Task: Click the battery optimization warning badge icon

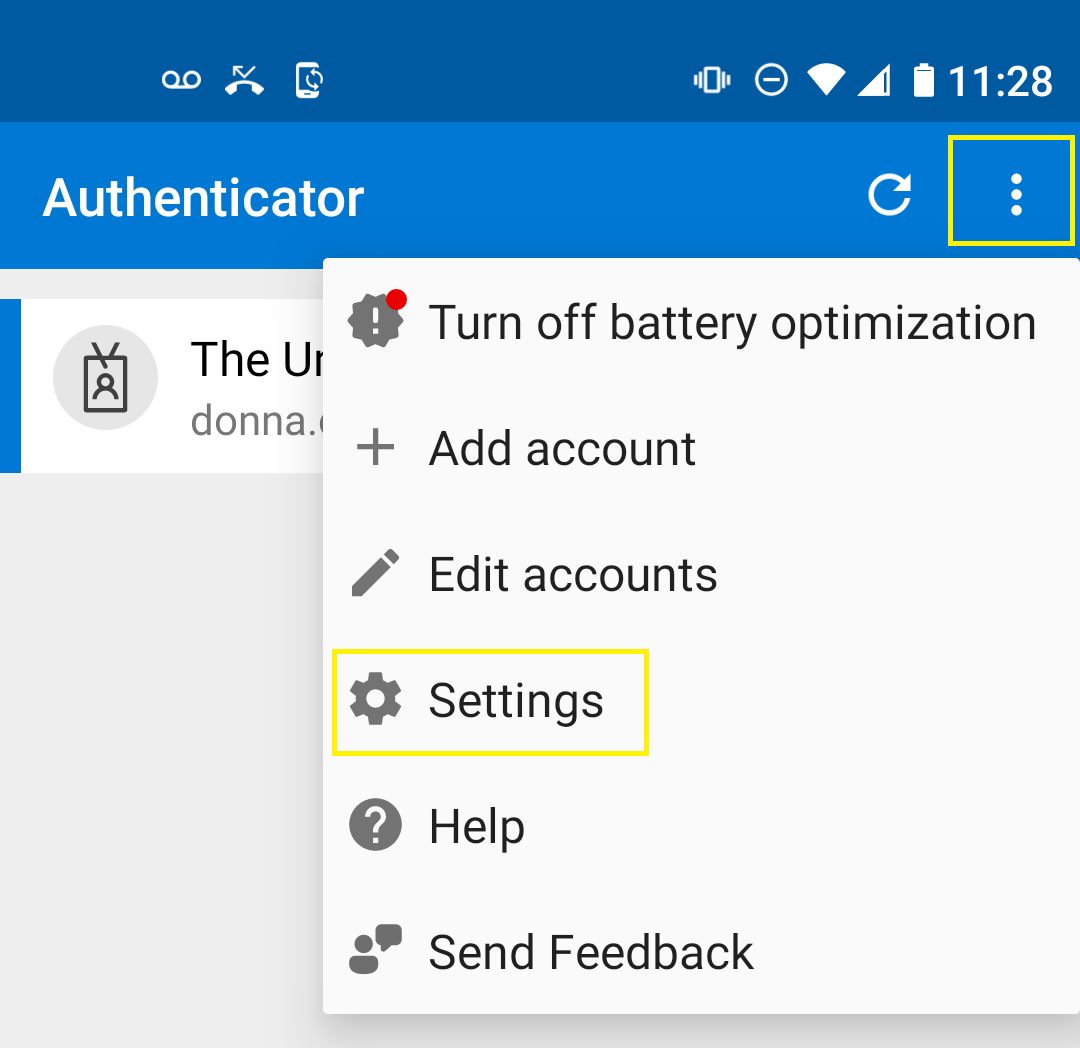Action: point(376,320)
